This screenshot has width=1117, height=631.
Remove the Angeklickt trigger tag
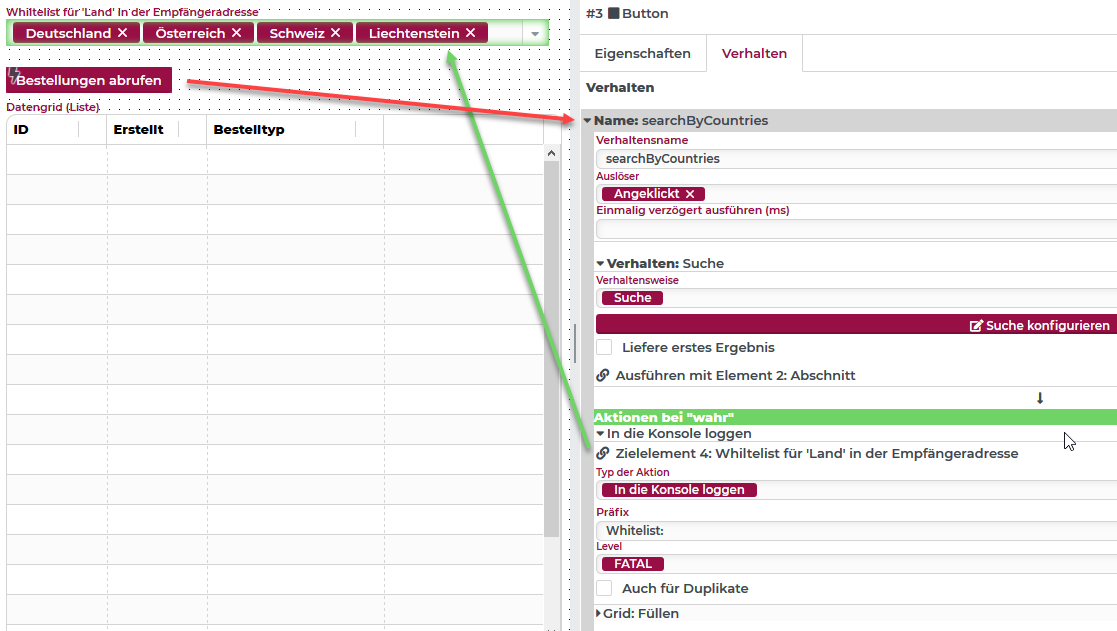click(689, 194)
